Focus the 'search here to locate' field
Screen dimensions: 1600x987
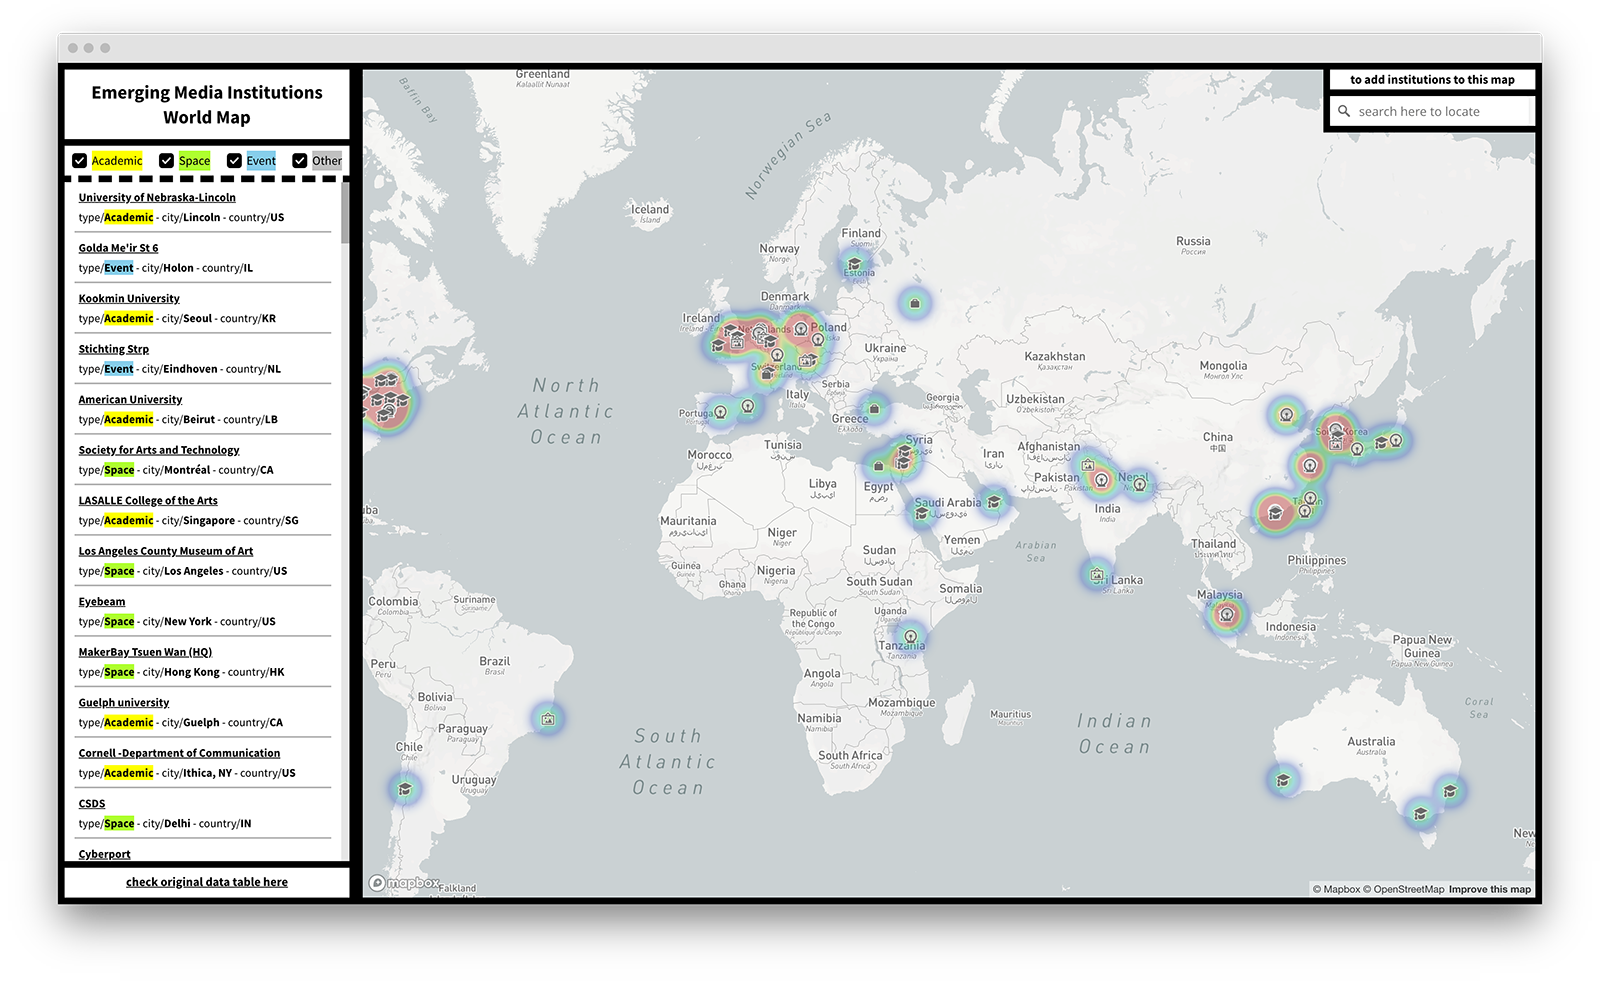tap(1432, 111)
